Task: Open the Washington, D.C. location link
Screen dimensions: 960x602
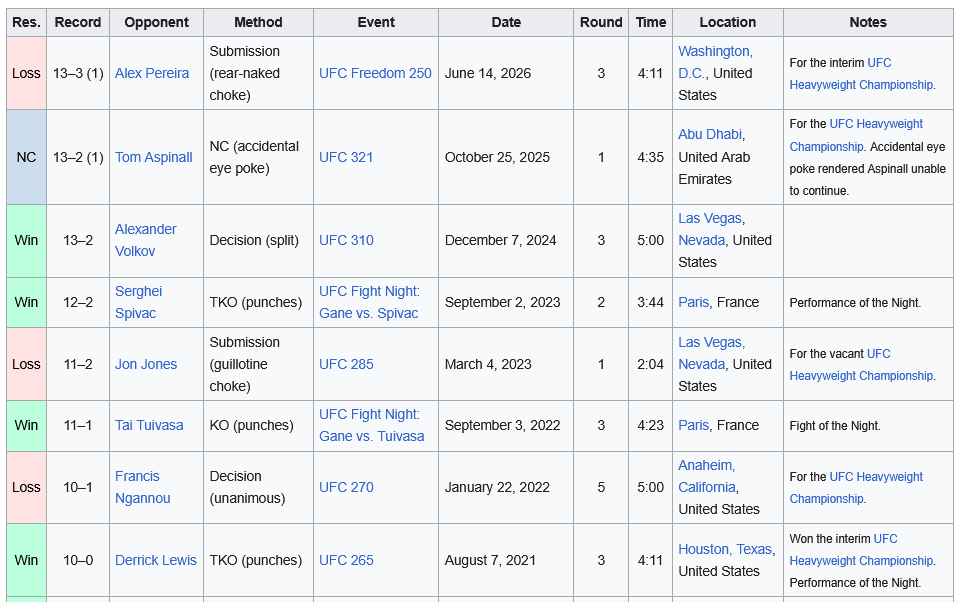Action: pos(715,62)
